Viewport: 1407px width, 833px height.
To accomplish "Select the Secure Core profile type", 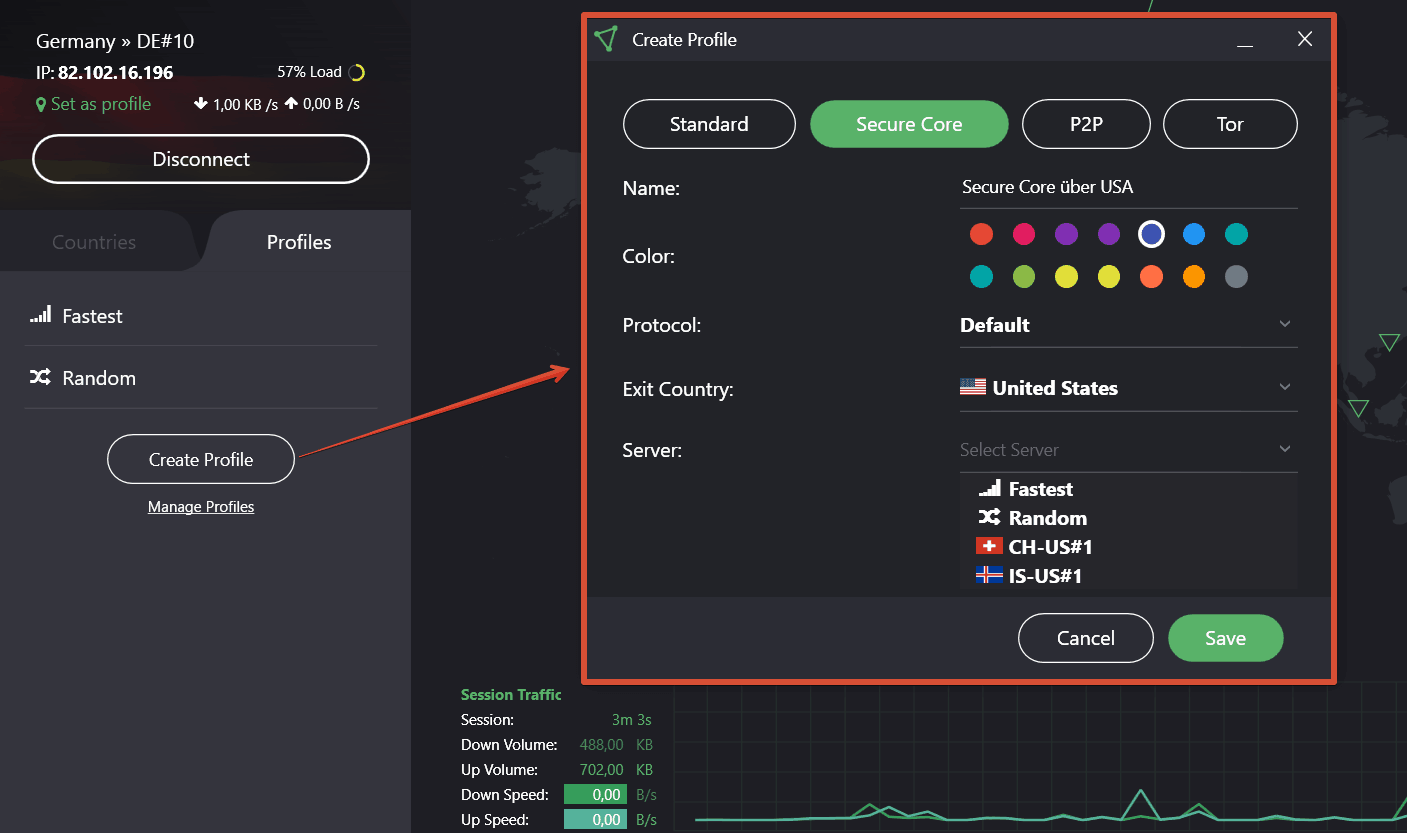I will click(909, 124).
